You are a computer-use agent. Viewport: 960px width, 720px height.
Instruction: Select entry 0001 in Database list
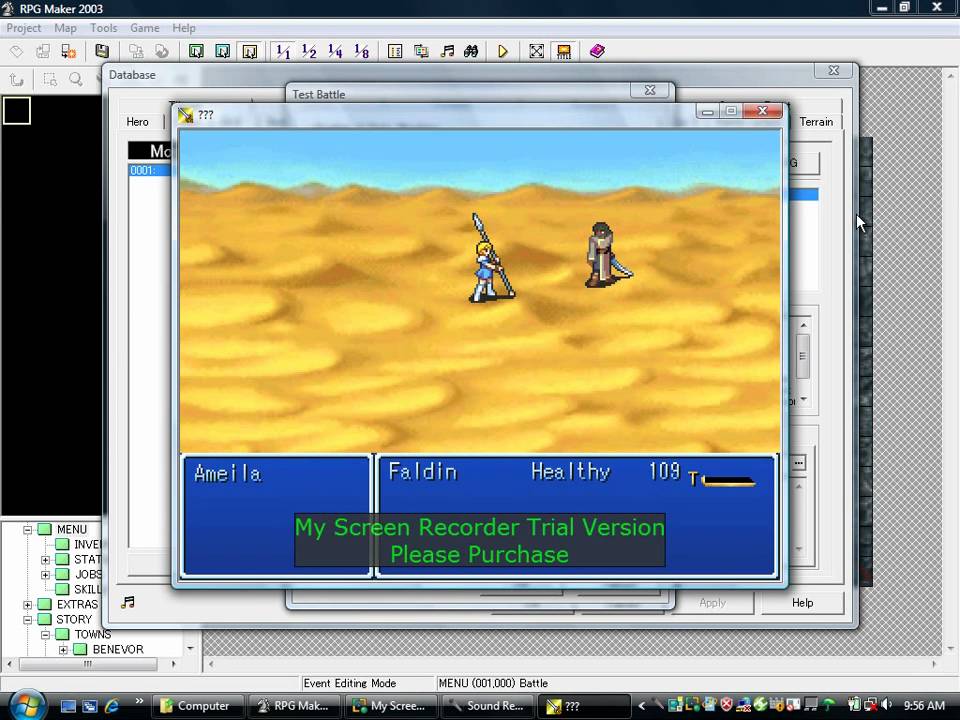[149, 170]
